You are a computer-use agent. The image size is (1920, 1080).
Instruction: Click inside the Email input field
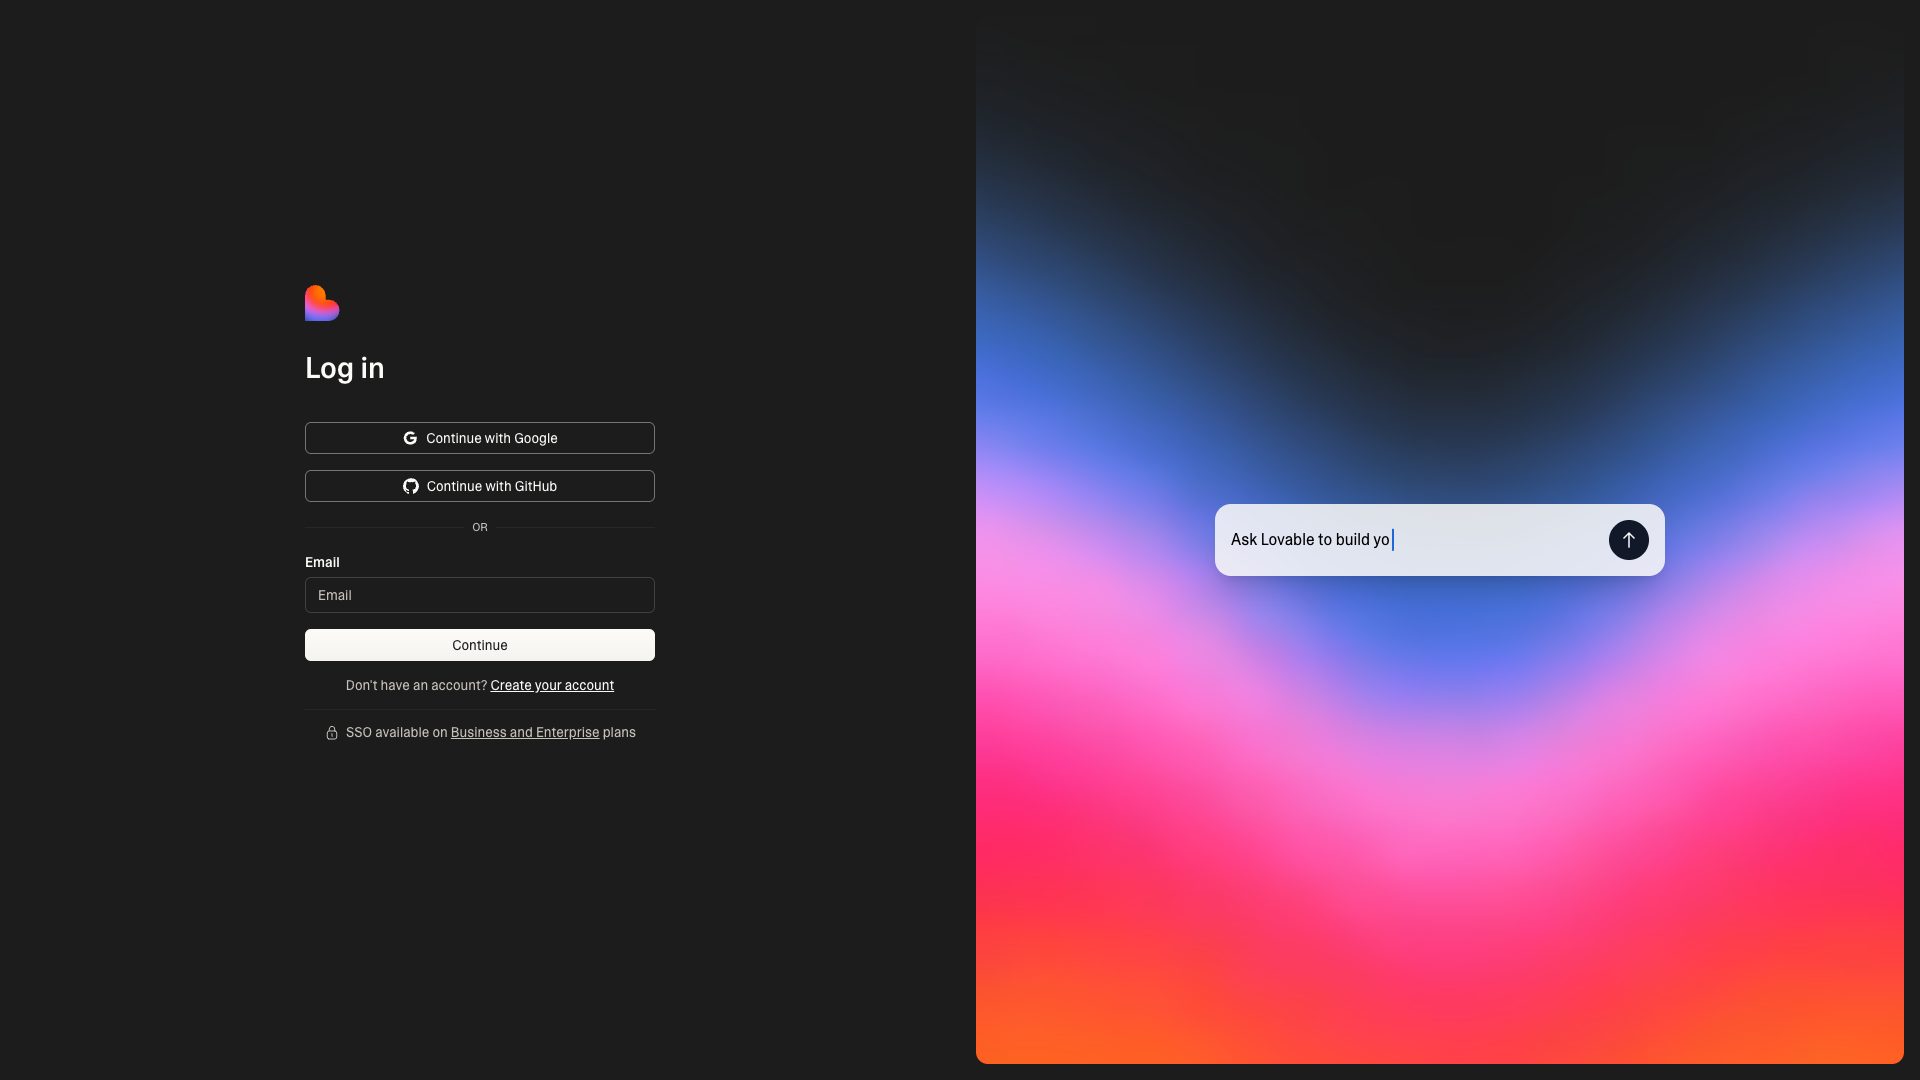pyautogui.click(x=480, y=595)
